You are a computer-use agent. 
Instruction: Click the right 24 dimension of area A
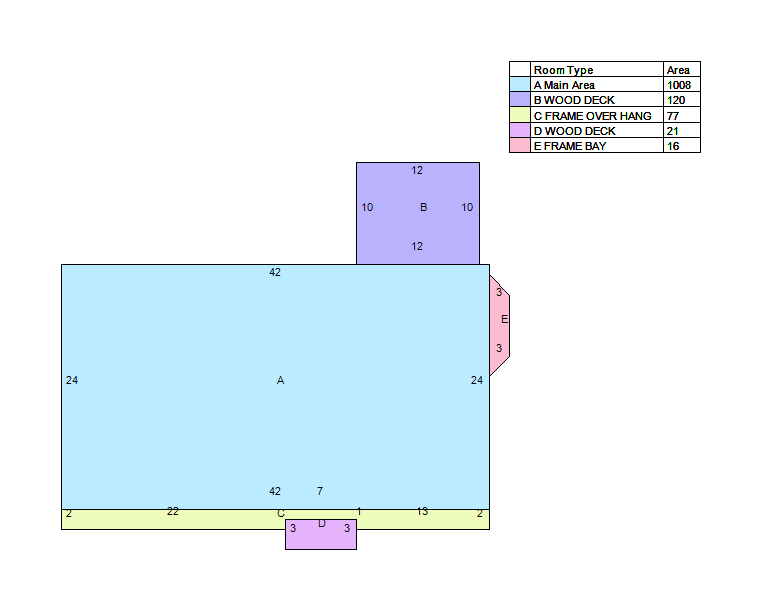477,380
